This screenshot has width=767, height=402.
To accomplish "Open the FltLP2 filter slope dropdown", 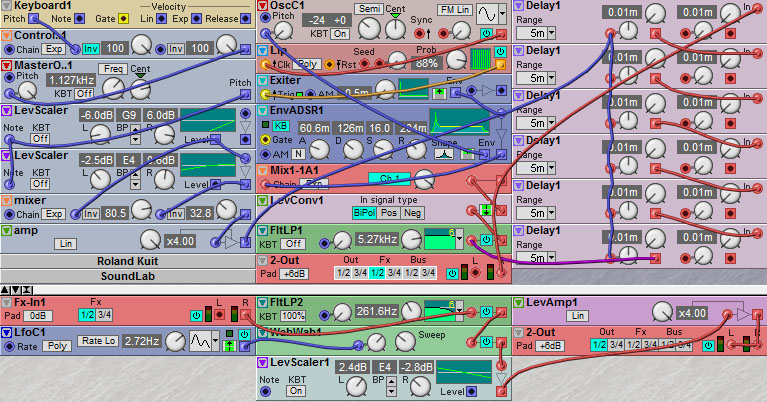I will (x=459, y=311).
